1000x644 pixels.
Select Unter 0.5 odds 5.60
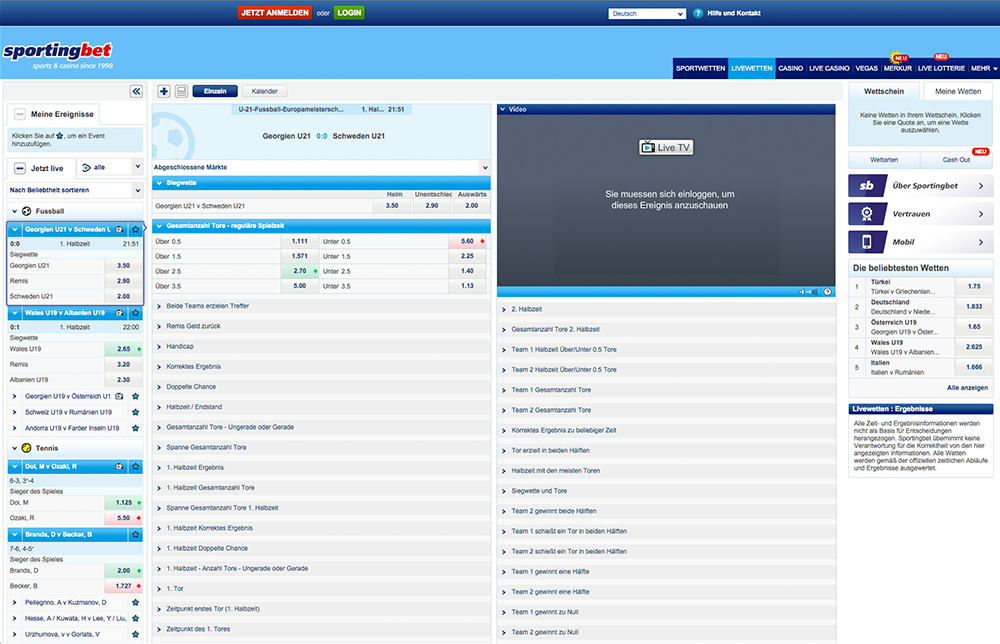click(x=467, y=241)
